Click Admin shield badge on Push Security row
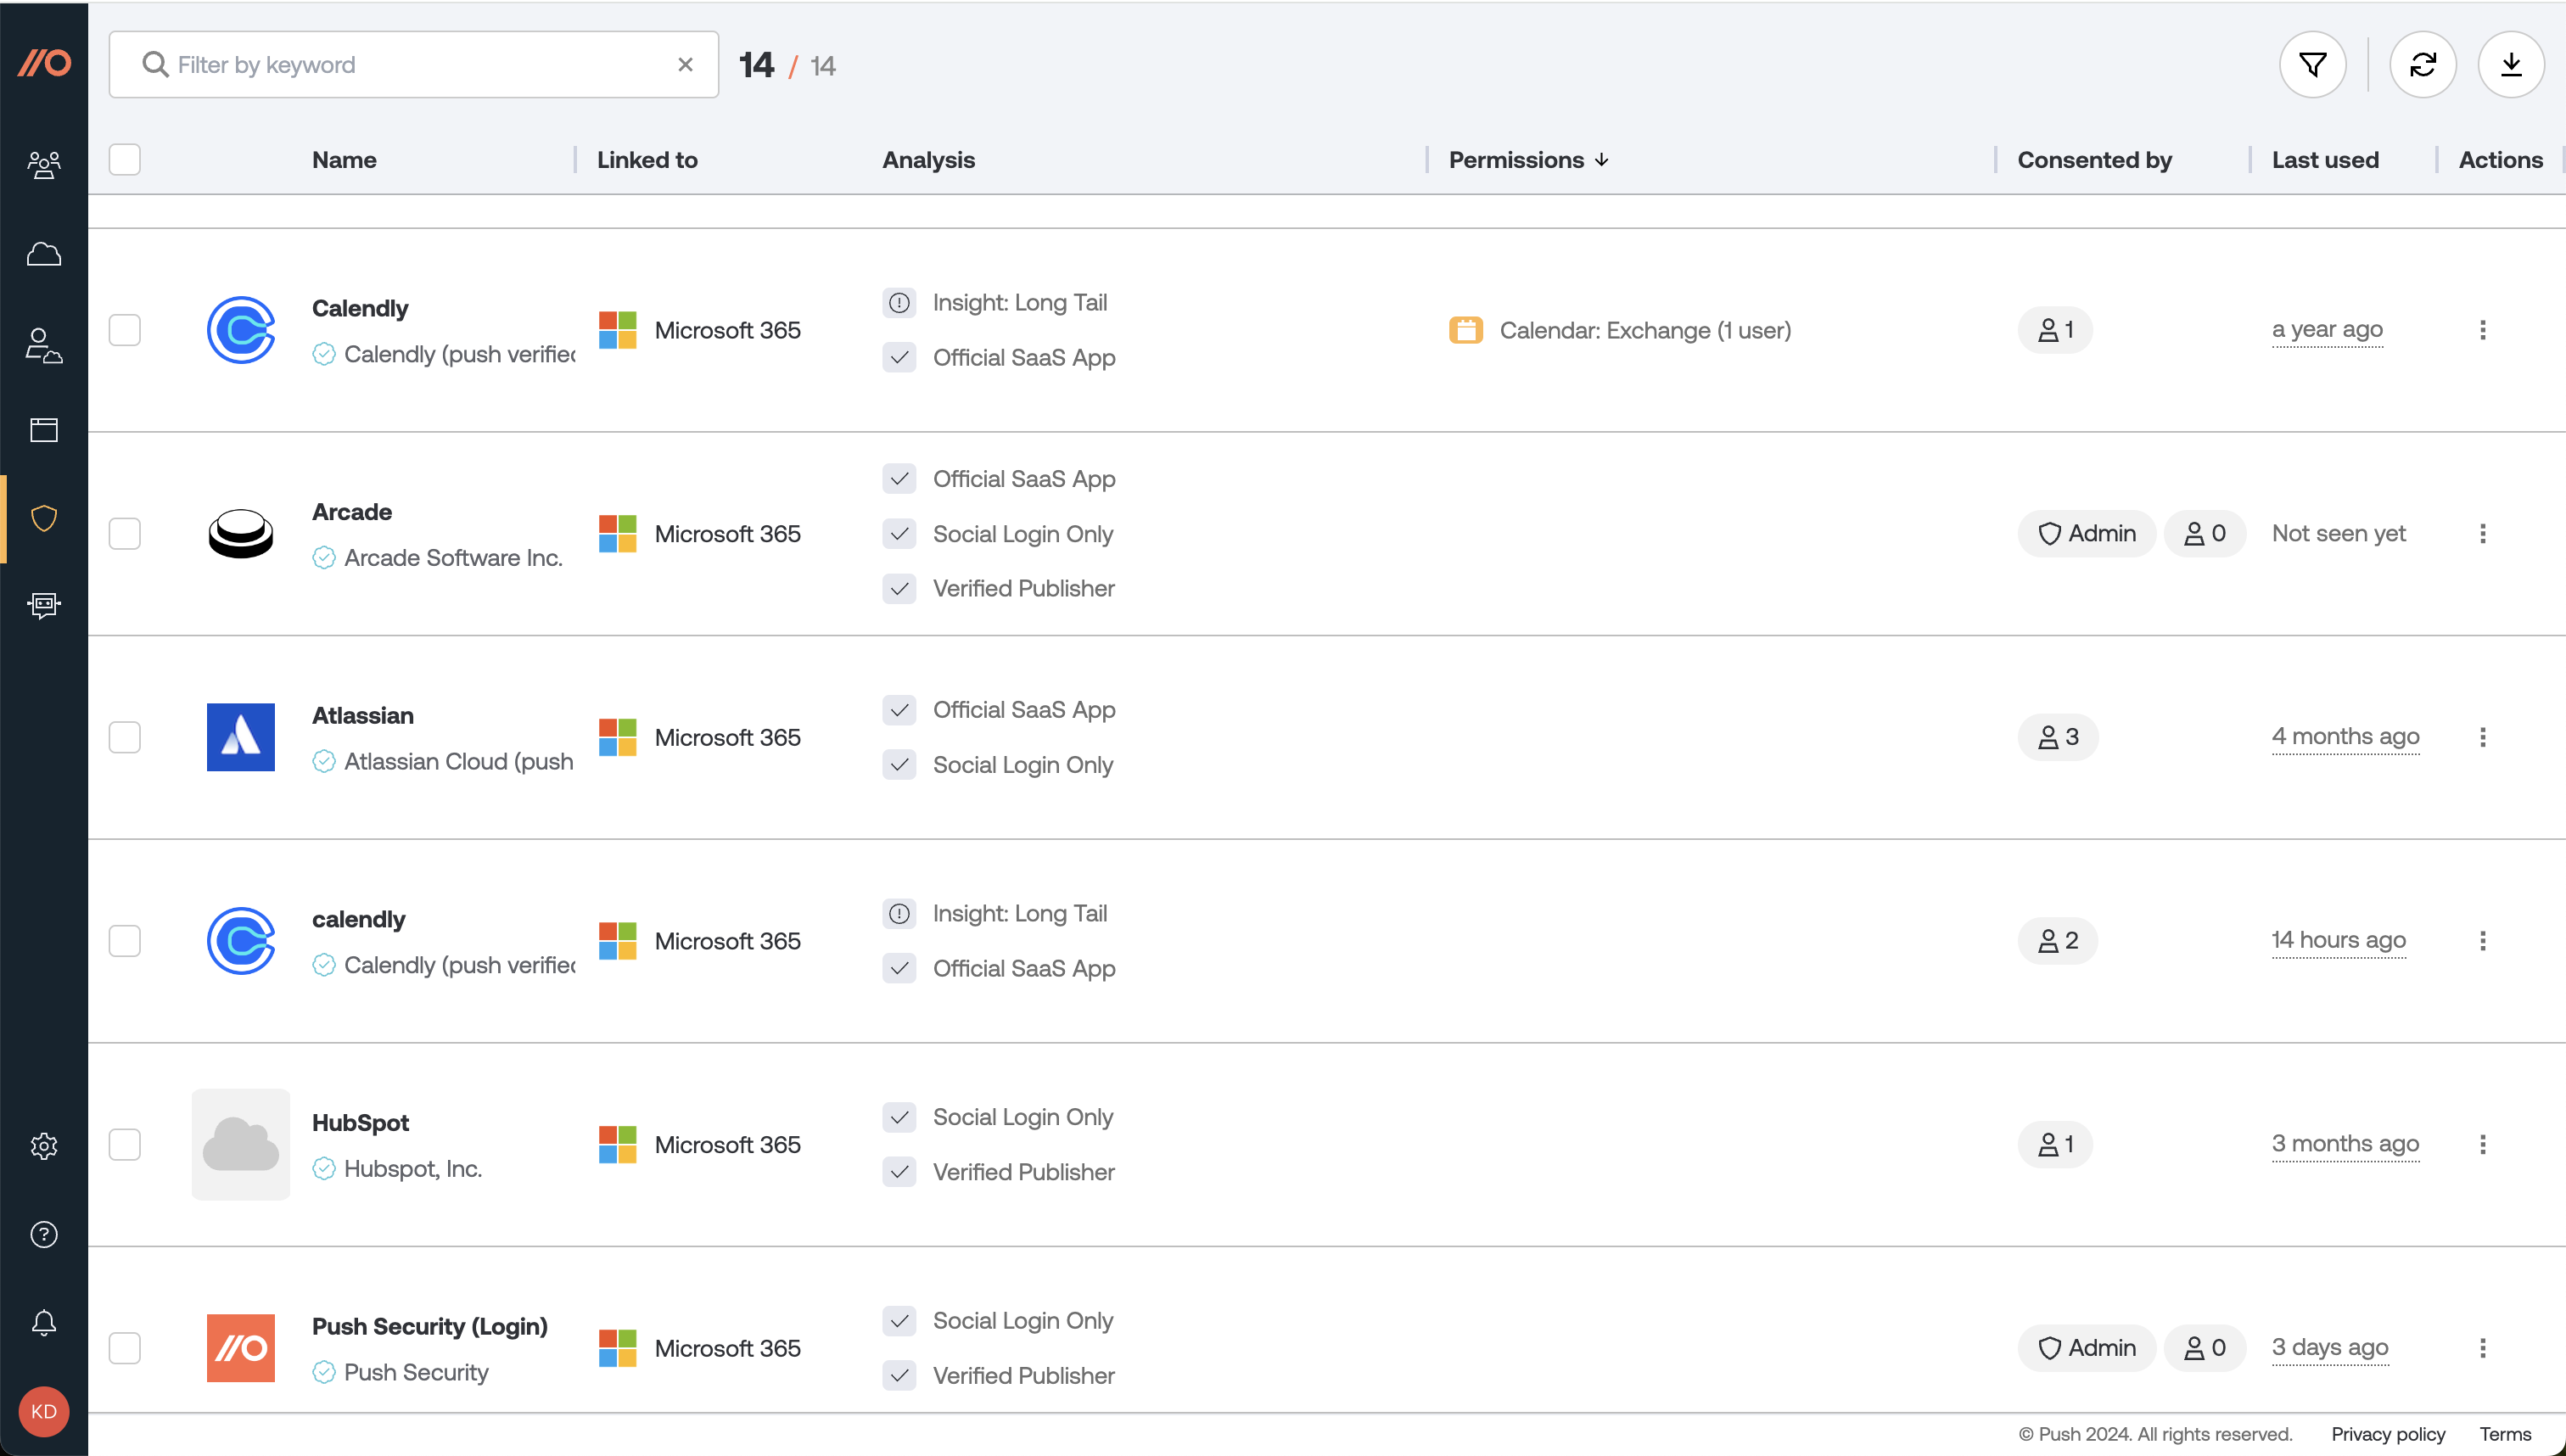The width and height of the screenshot is (2566, 1456). tap(2086, 1348)
